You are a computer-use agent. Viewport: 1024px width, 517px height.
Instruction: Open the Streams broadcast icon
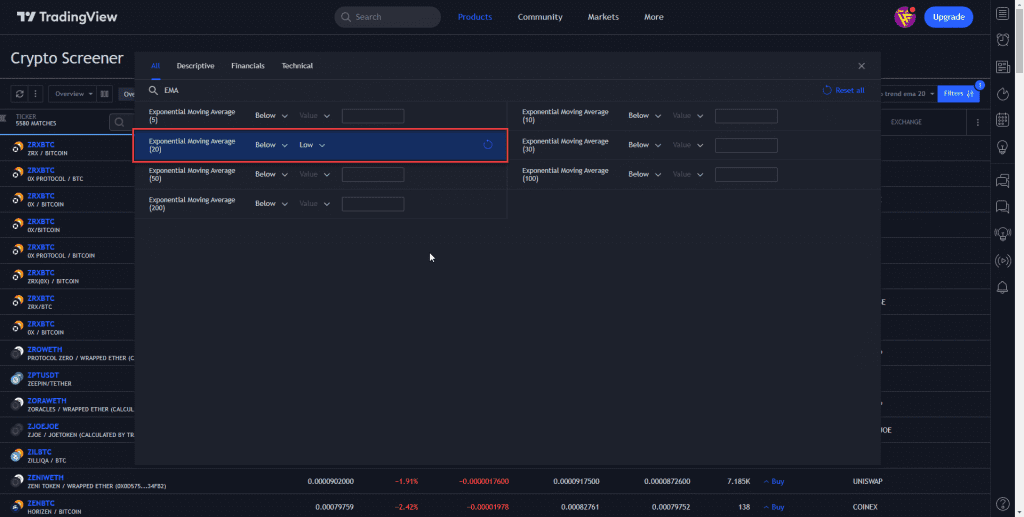click(1002, 261)
